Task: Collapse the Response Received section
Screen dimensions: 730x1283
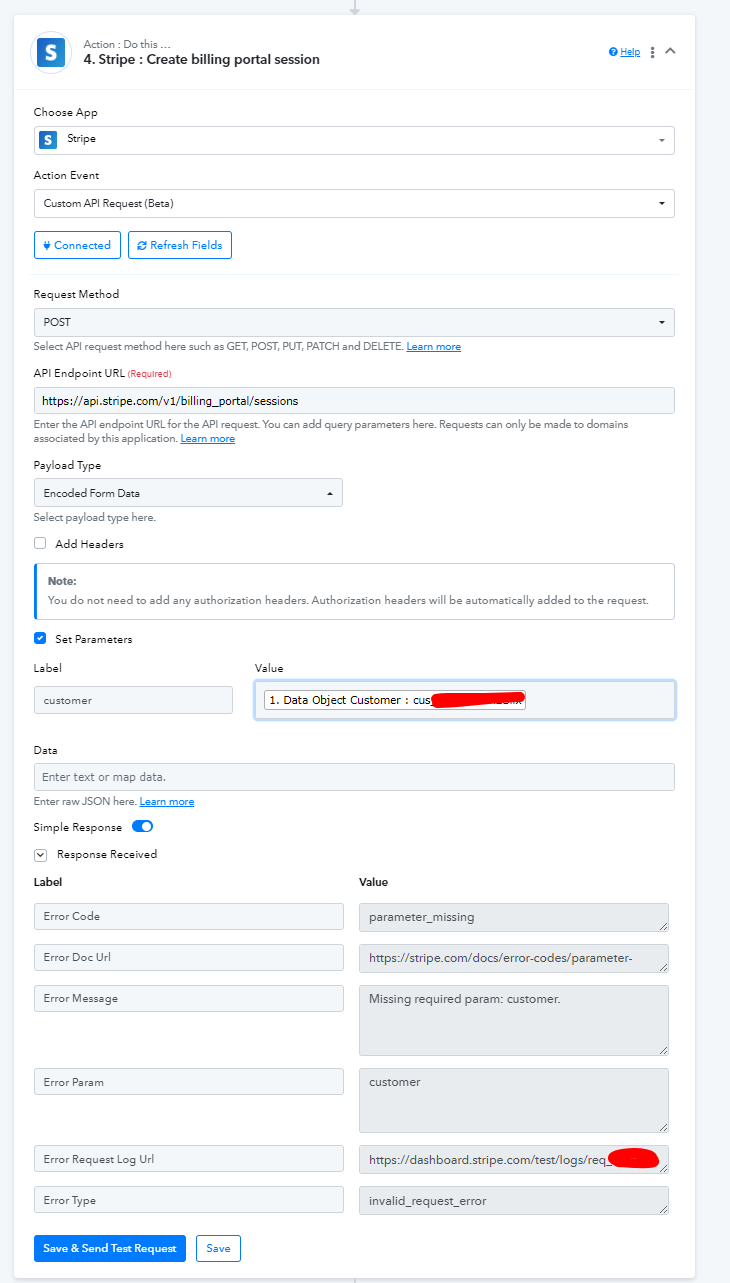Action: coord(40,855)
